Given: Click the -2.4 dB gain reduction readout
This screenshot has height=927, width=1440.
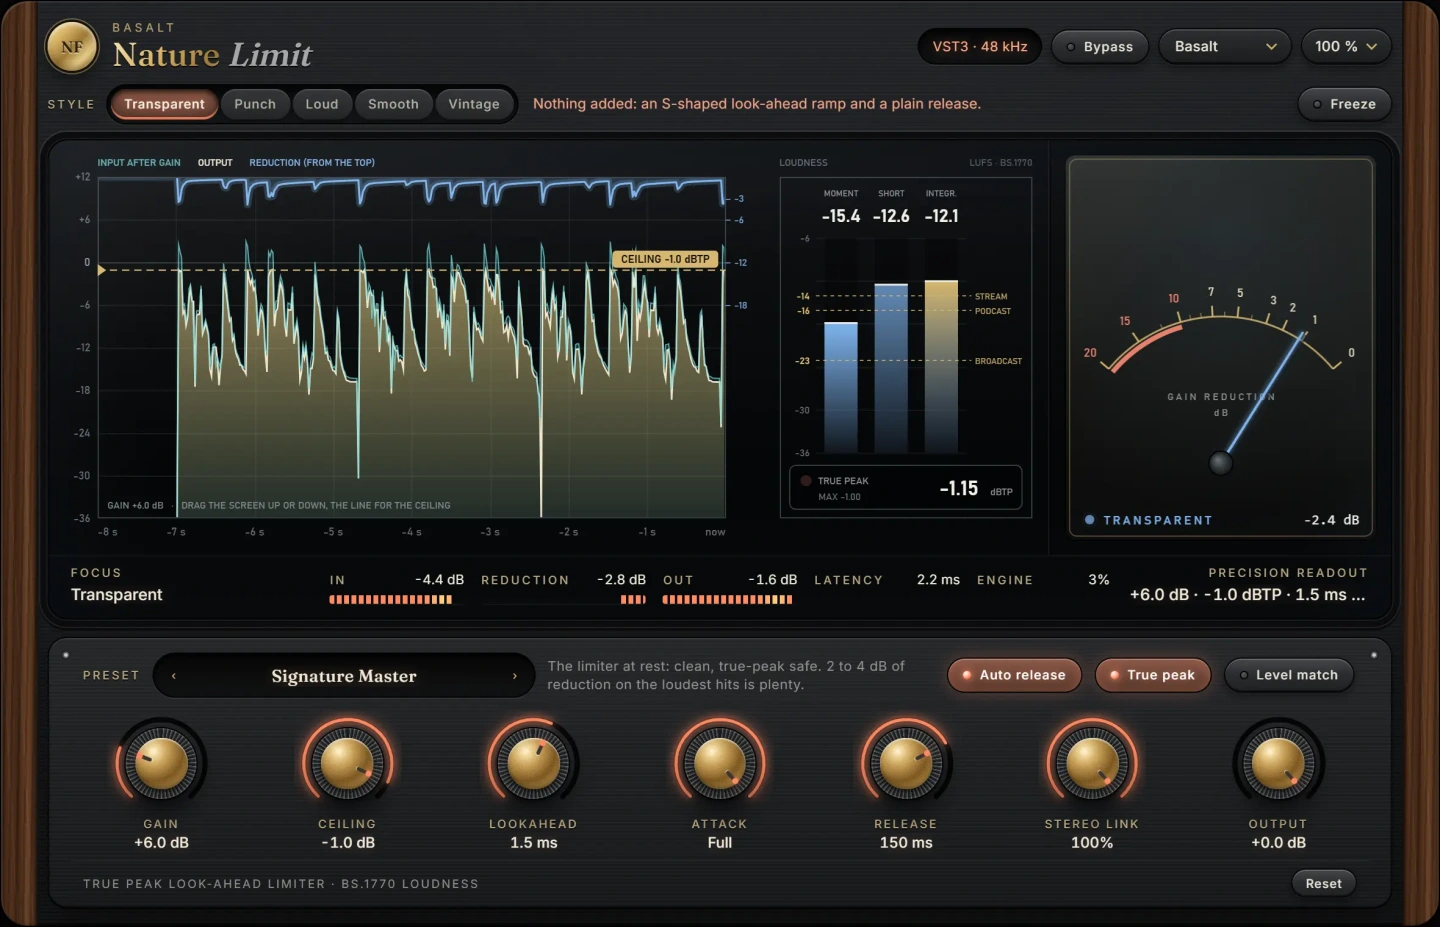Looking at the screenshot, I should tap(1332, 520).
